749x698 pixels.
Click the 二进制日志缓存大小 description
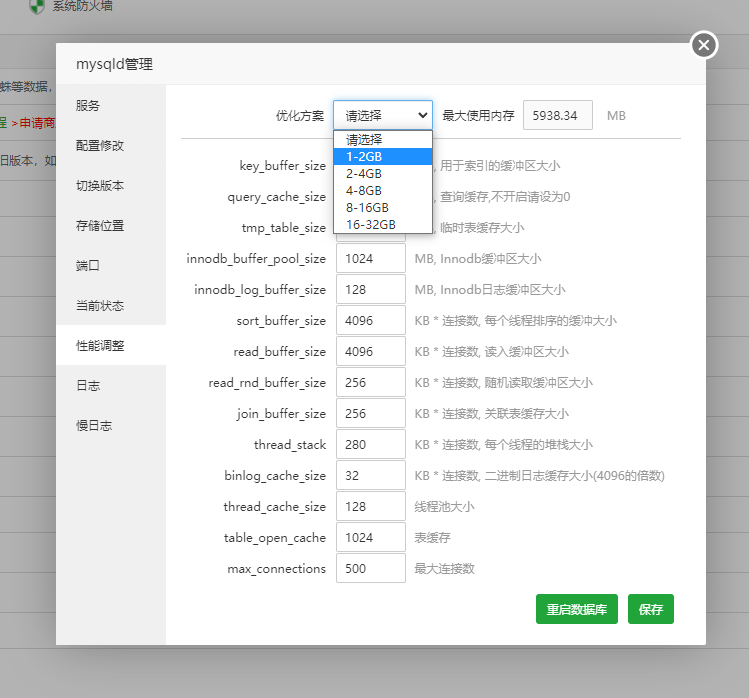tap(538, 476)
